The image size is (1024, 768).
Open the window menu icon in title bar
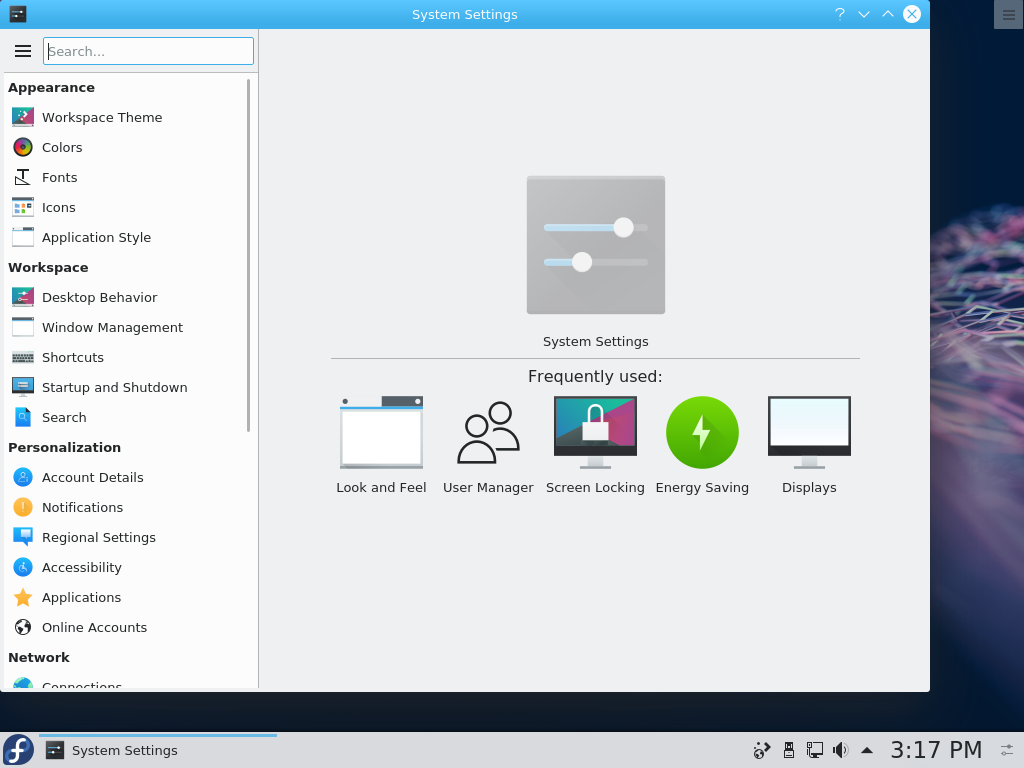click(x=18, y=14)
